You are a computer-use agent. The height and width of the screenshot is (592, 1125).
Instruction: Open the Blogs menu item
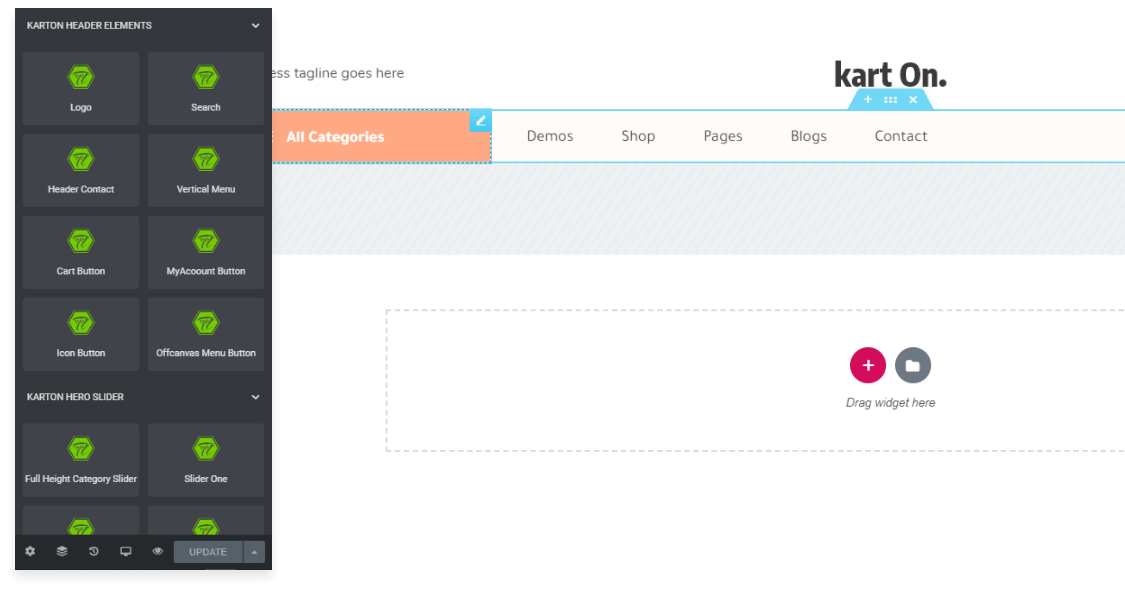pyautogui.click(x=809, y=136)
